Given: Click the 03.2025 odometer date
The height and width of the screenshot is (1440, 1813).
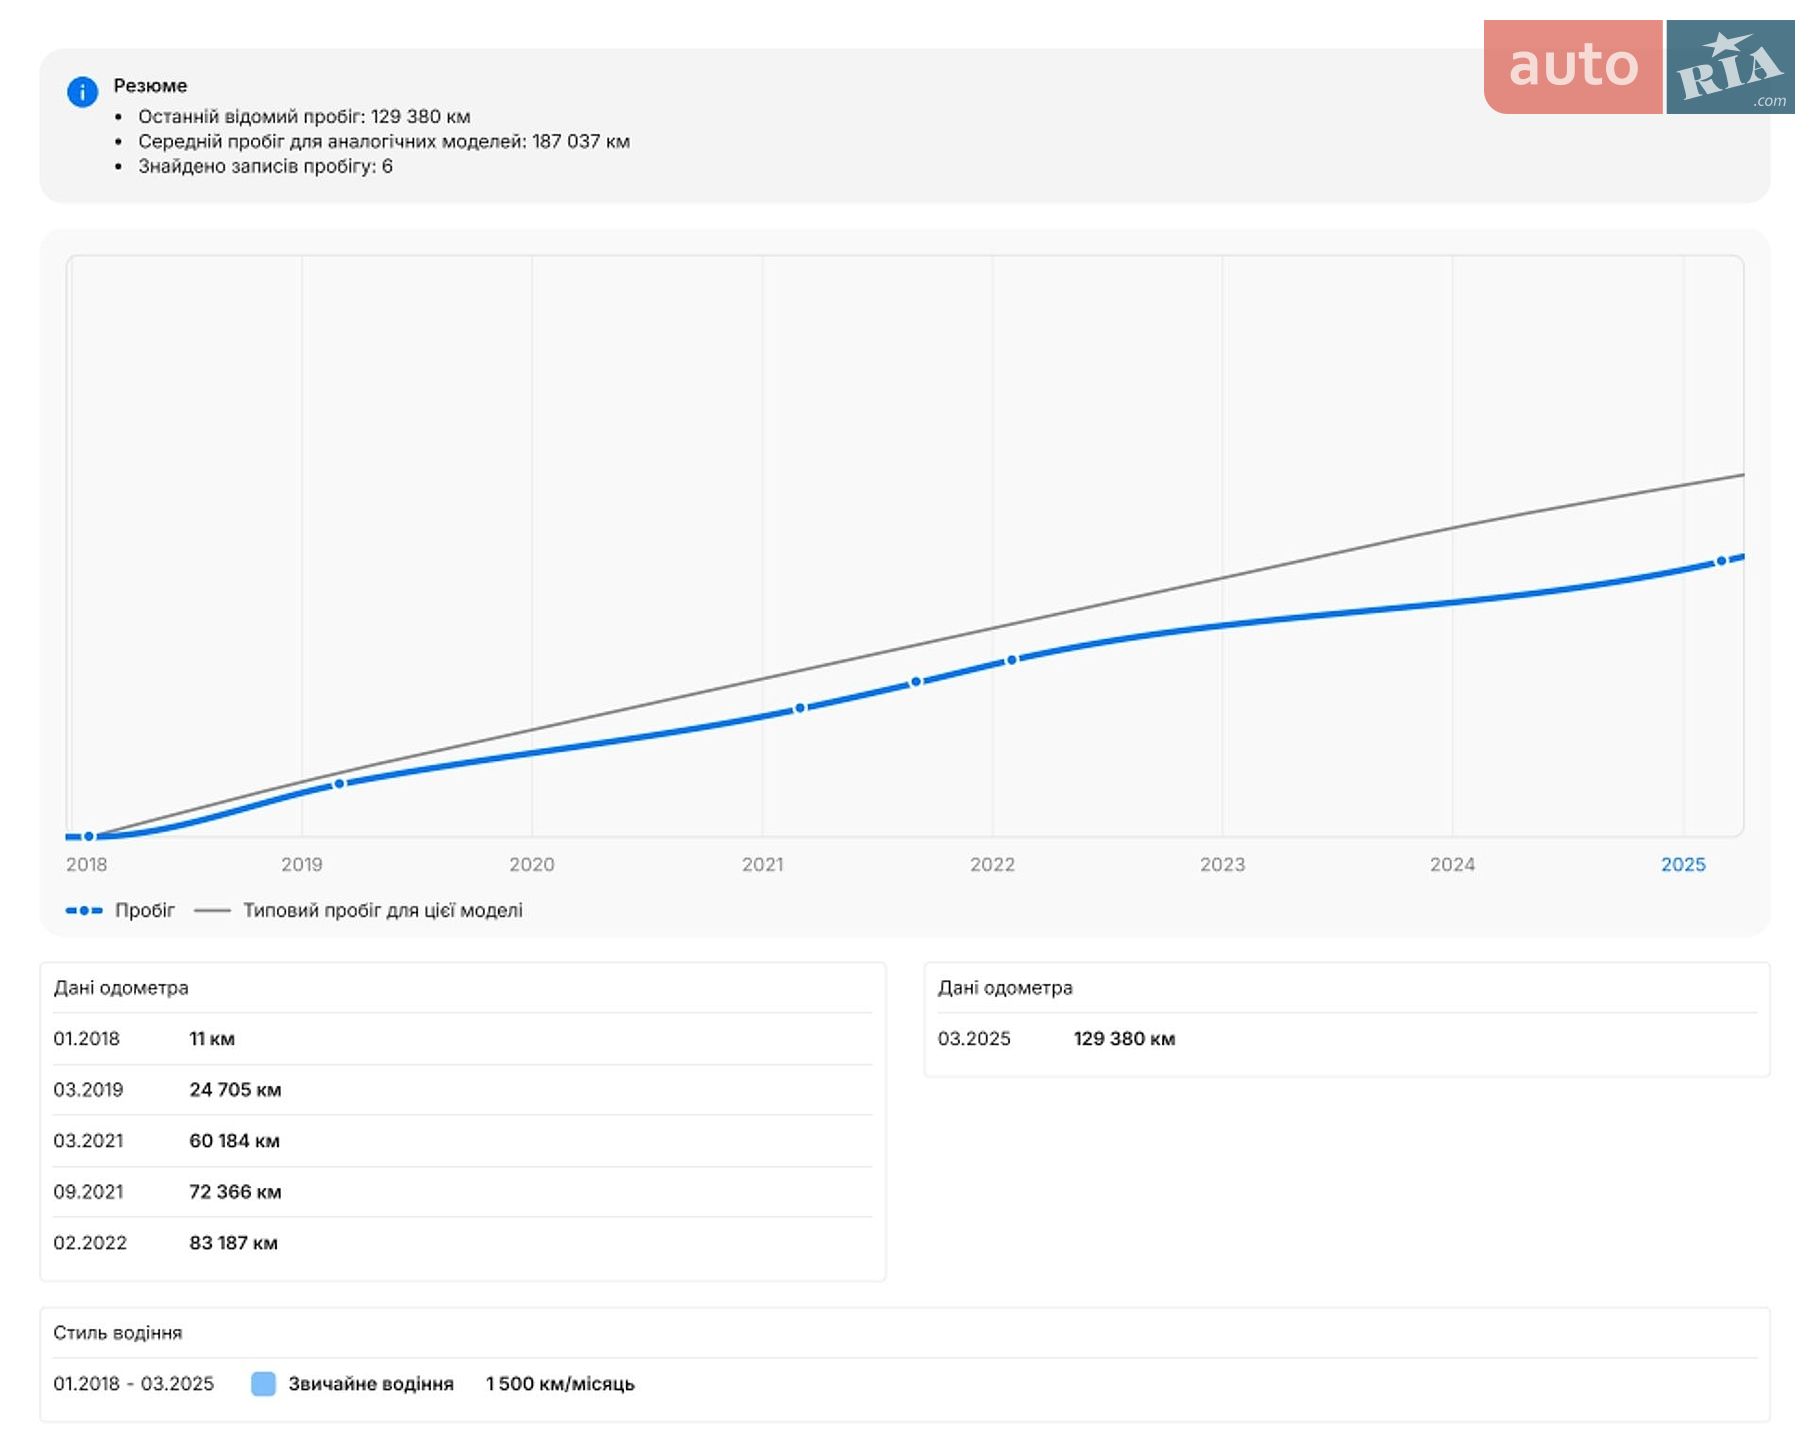Looking at the screenshot, I should 974,1039.
